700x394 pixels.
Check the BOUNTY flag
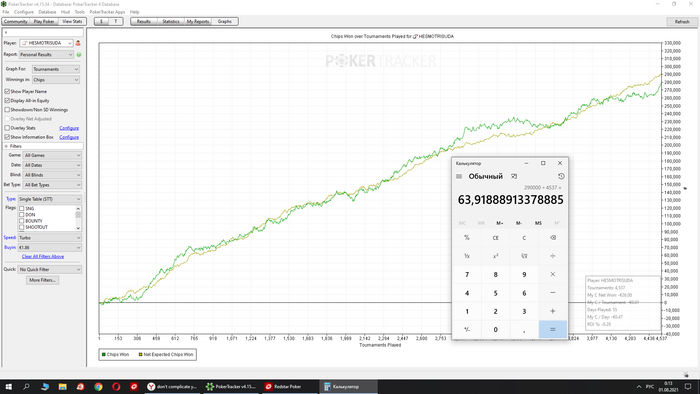(21, 221)
